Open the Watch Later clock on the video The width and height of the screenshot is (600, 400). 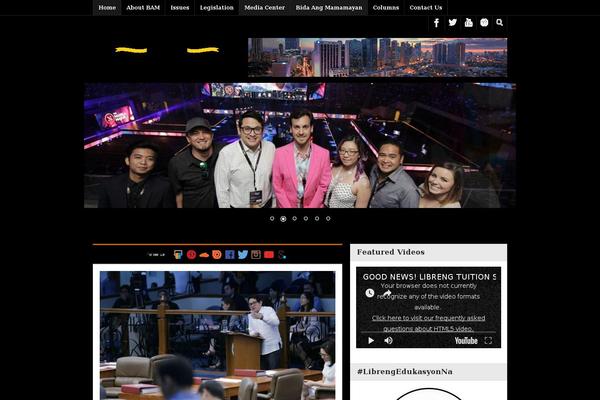tap(370, 293)
